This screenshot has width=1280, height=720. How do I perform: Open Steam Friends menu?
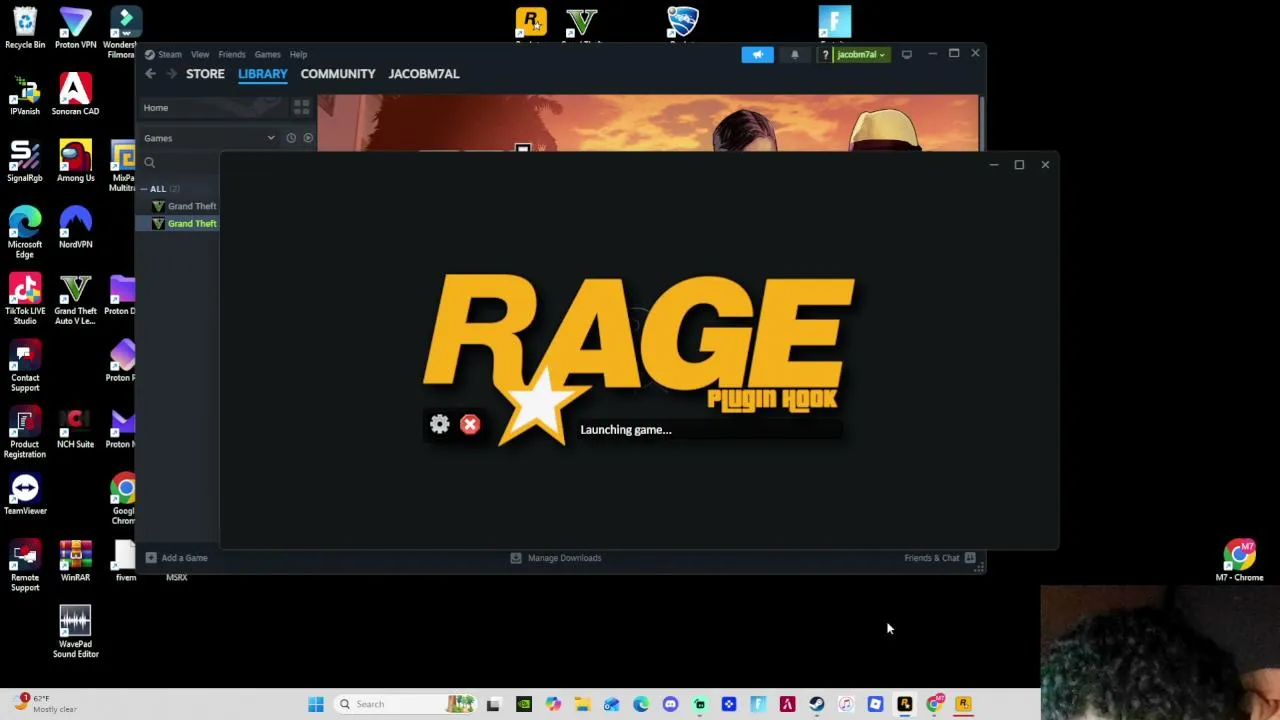tap(231, 54)
